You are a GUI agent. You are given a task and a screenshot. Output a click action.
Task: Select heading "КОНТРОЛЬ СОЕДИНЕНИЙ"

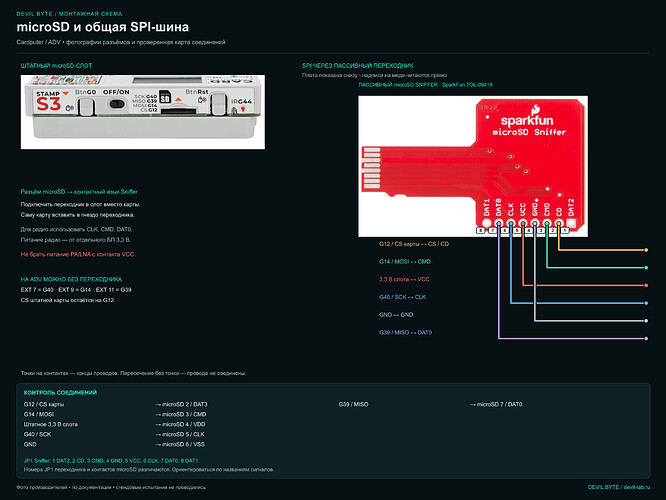[60, 393]
